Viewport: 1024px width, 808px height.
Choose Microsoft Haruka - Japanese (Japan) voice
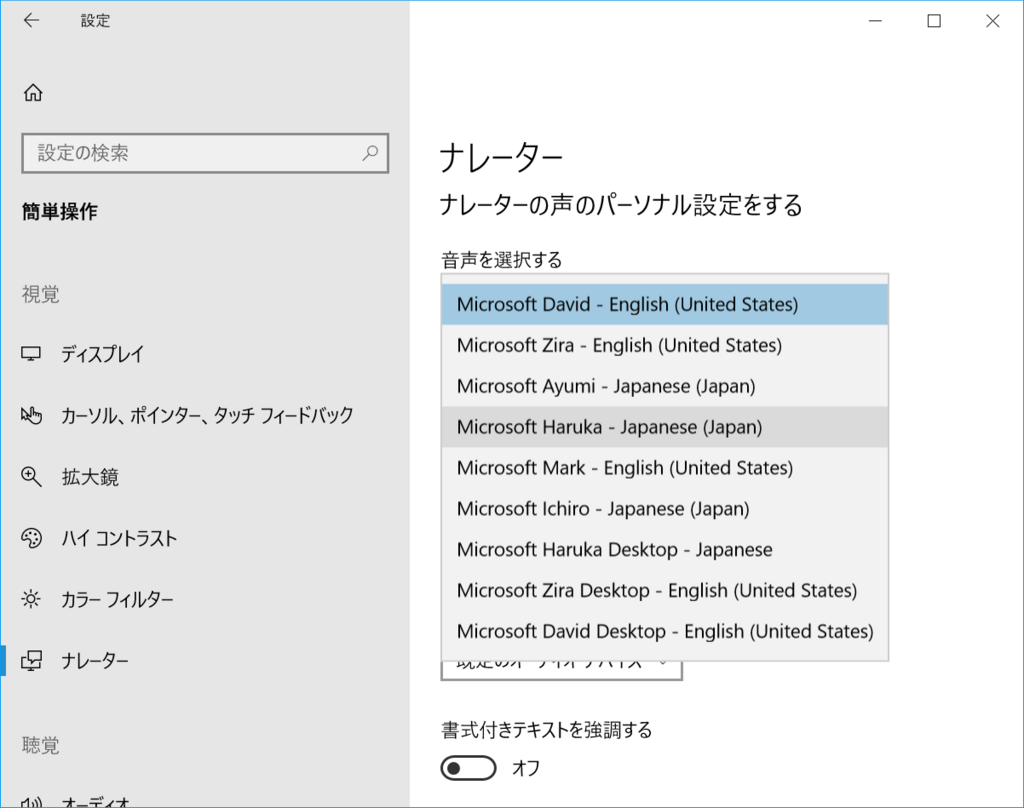point(665,427)
